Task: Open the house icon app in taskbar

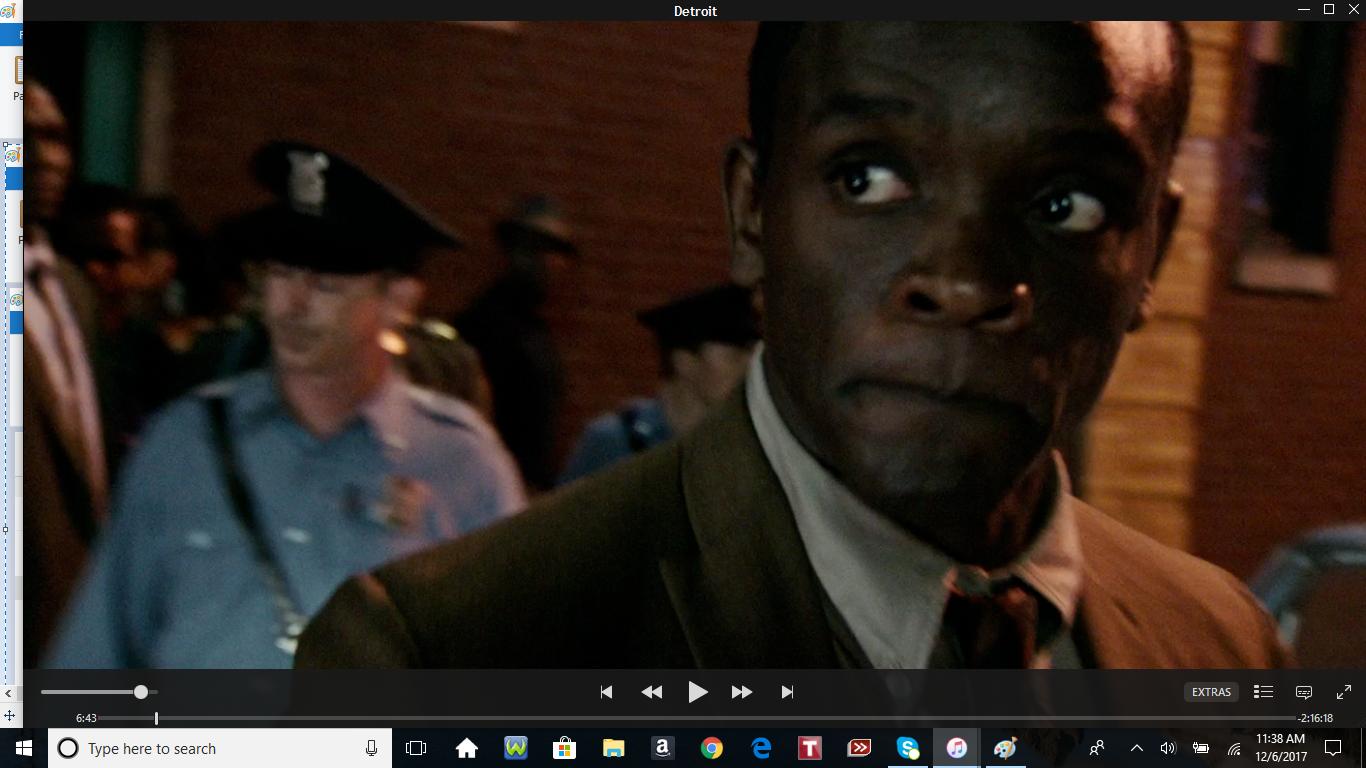Action: pos(466,748)
